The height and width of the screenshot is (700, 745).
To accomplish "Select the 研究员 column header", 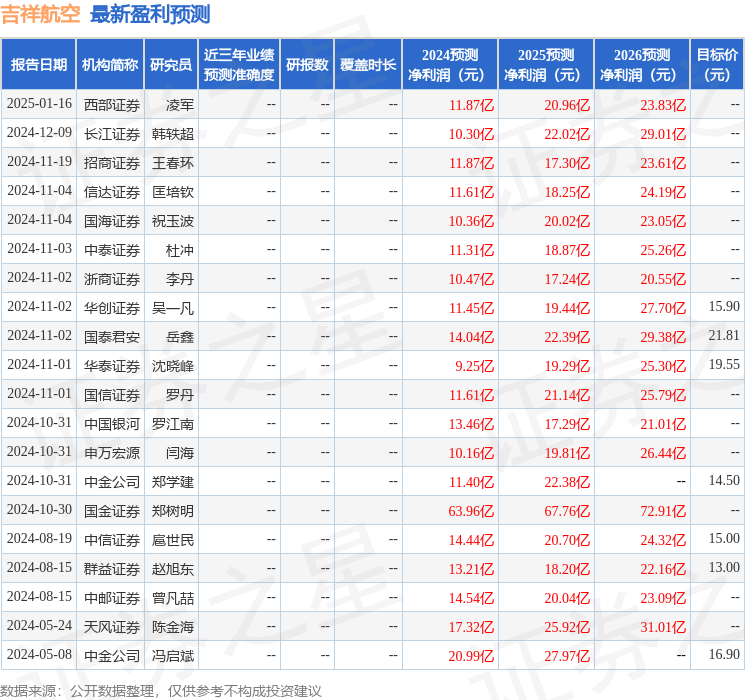I will coord(171,64).
